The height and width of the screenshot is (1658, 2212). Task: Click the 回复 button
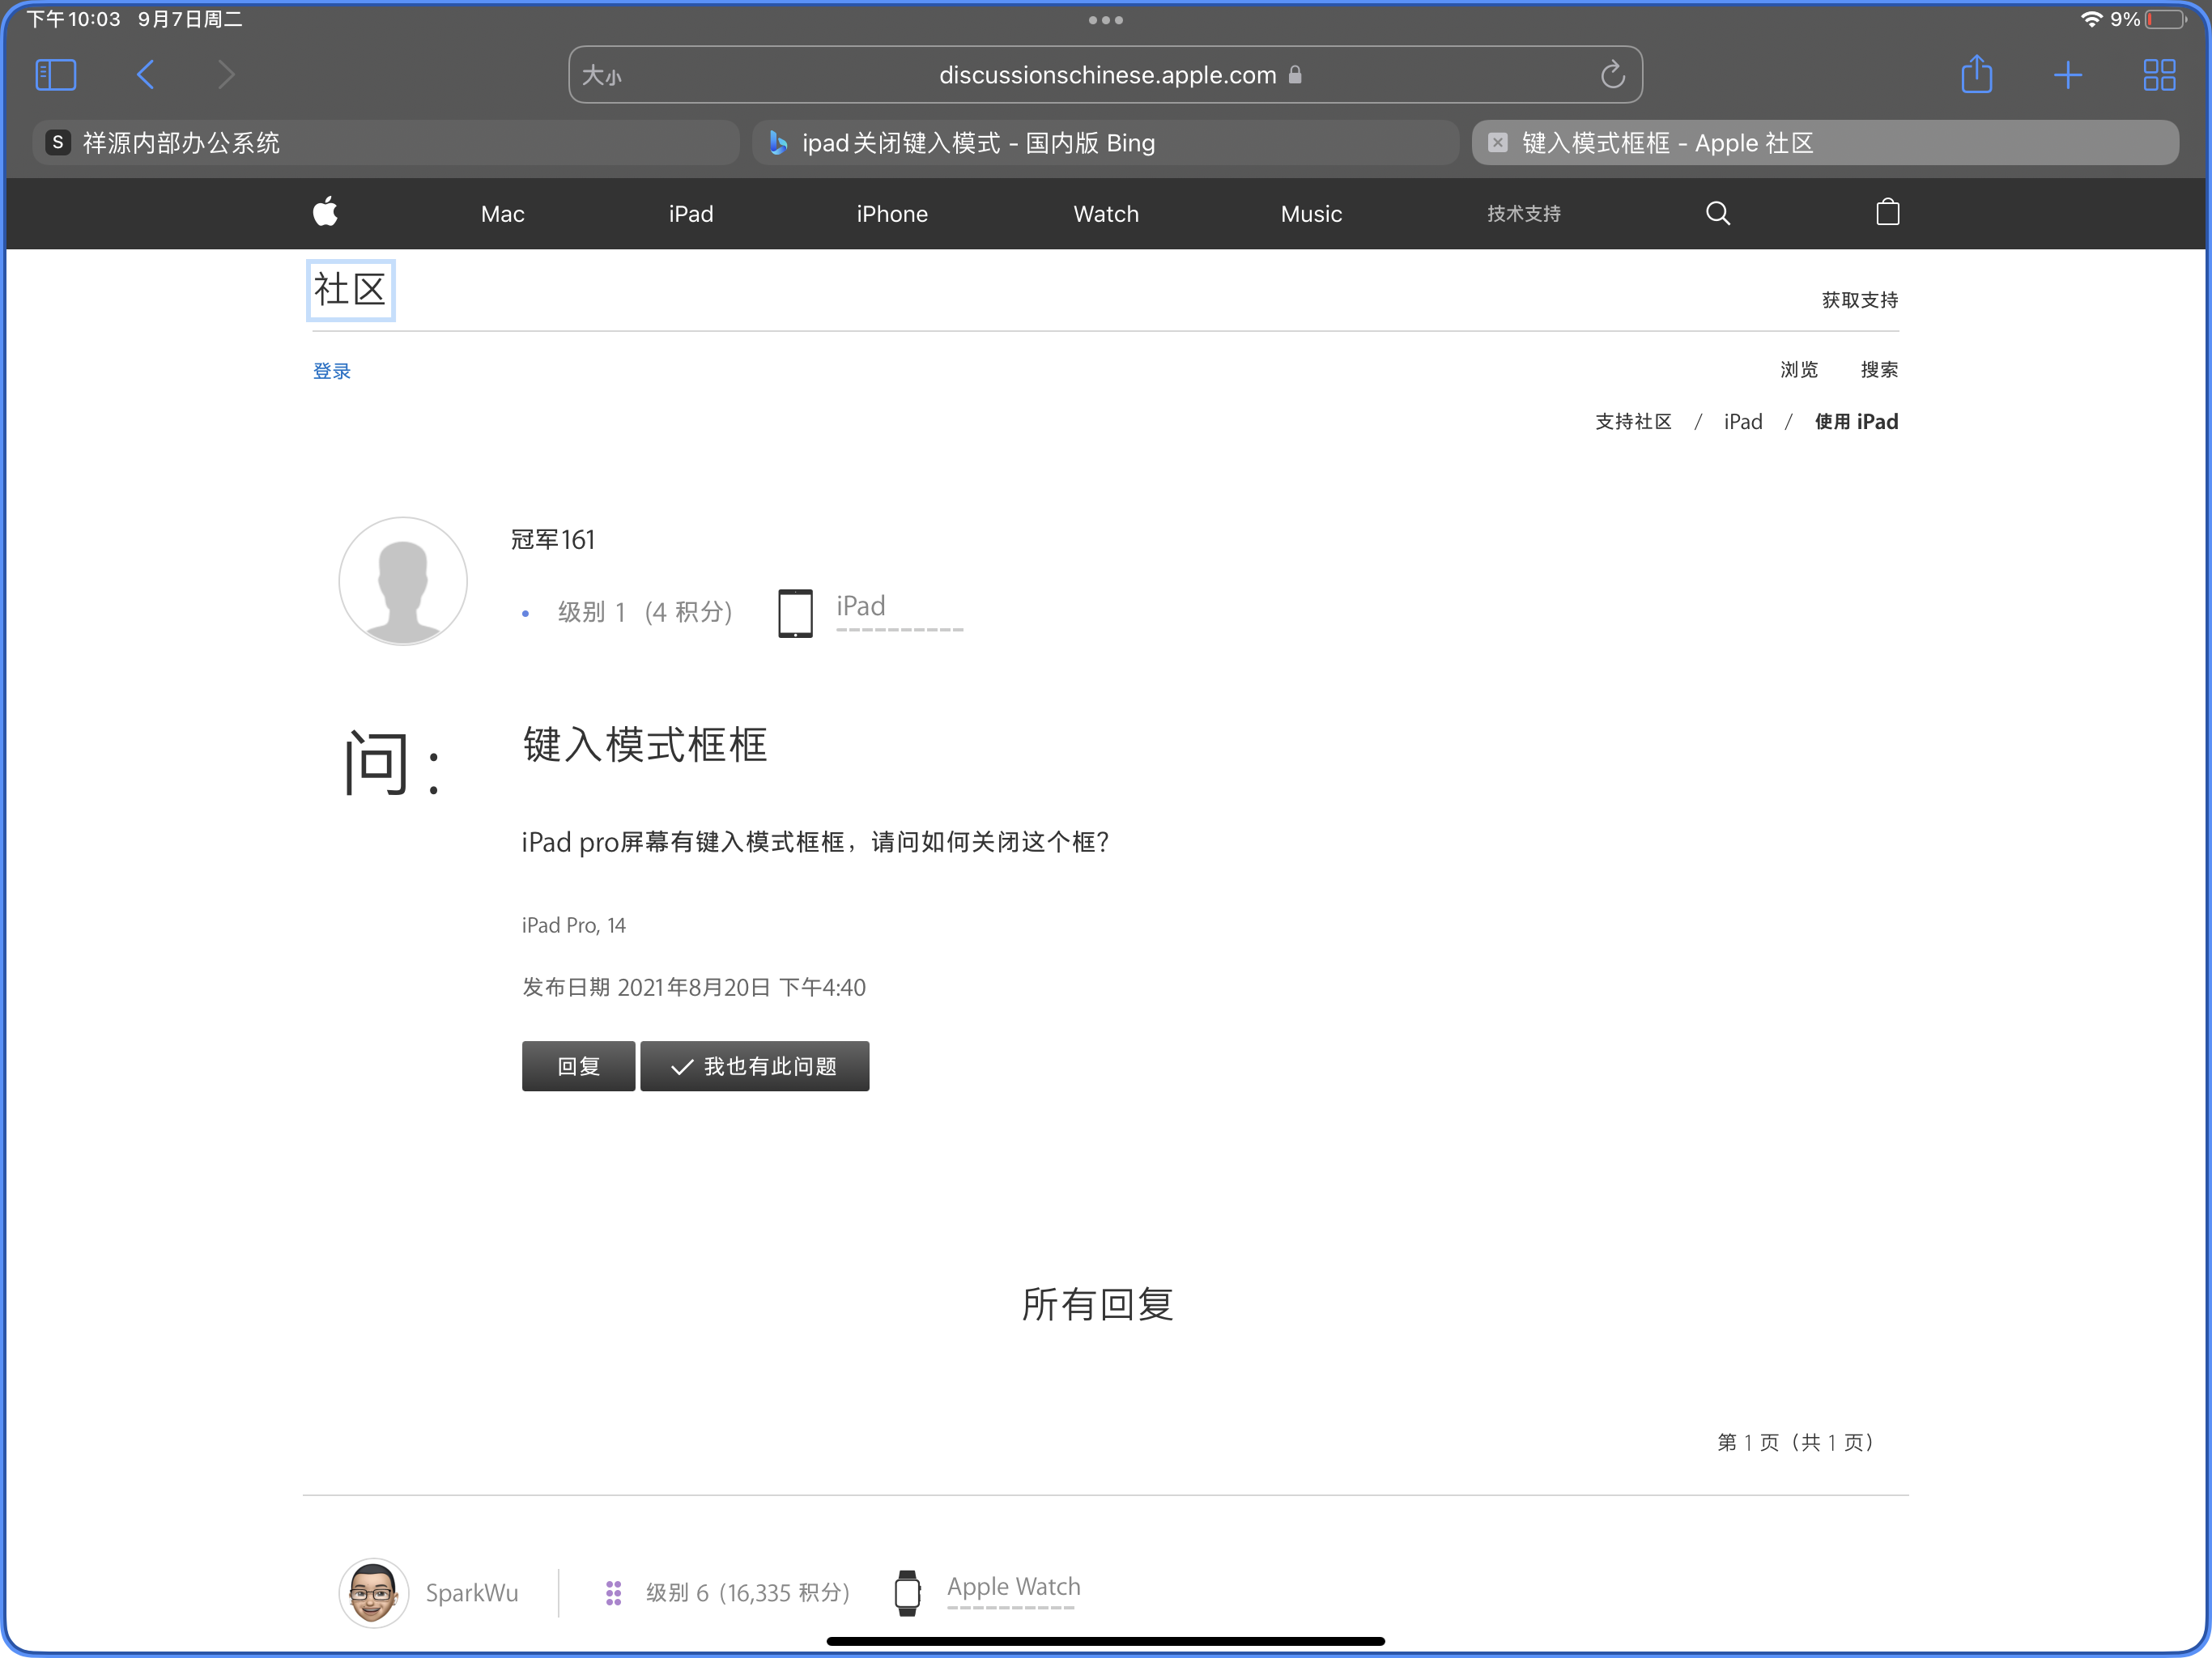[x=578, y=1066]
